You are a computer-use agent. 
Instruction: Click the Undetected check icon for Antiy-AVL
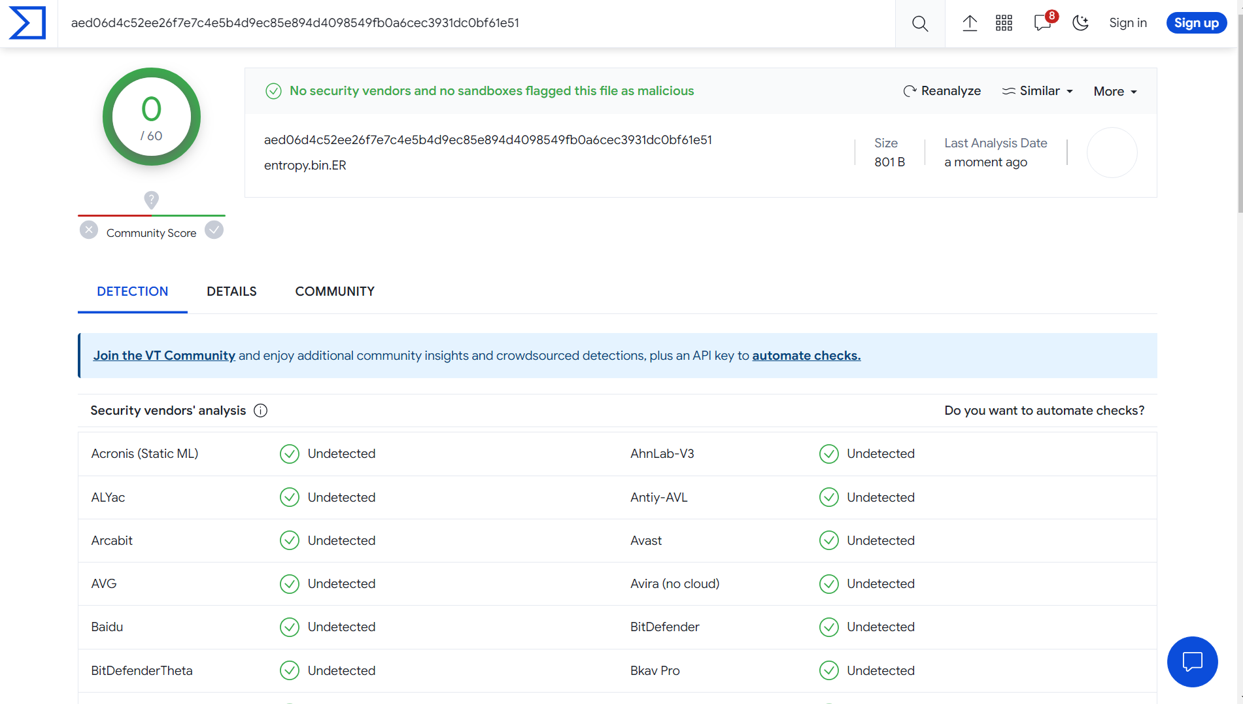[829, 497]
